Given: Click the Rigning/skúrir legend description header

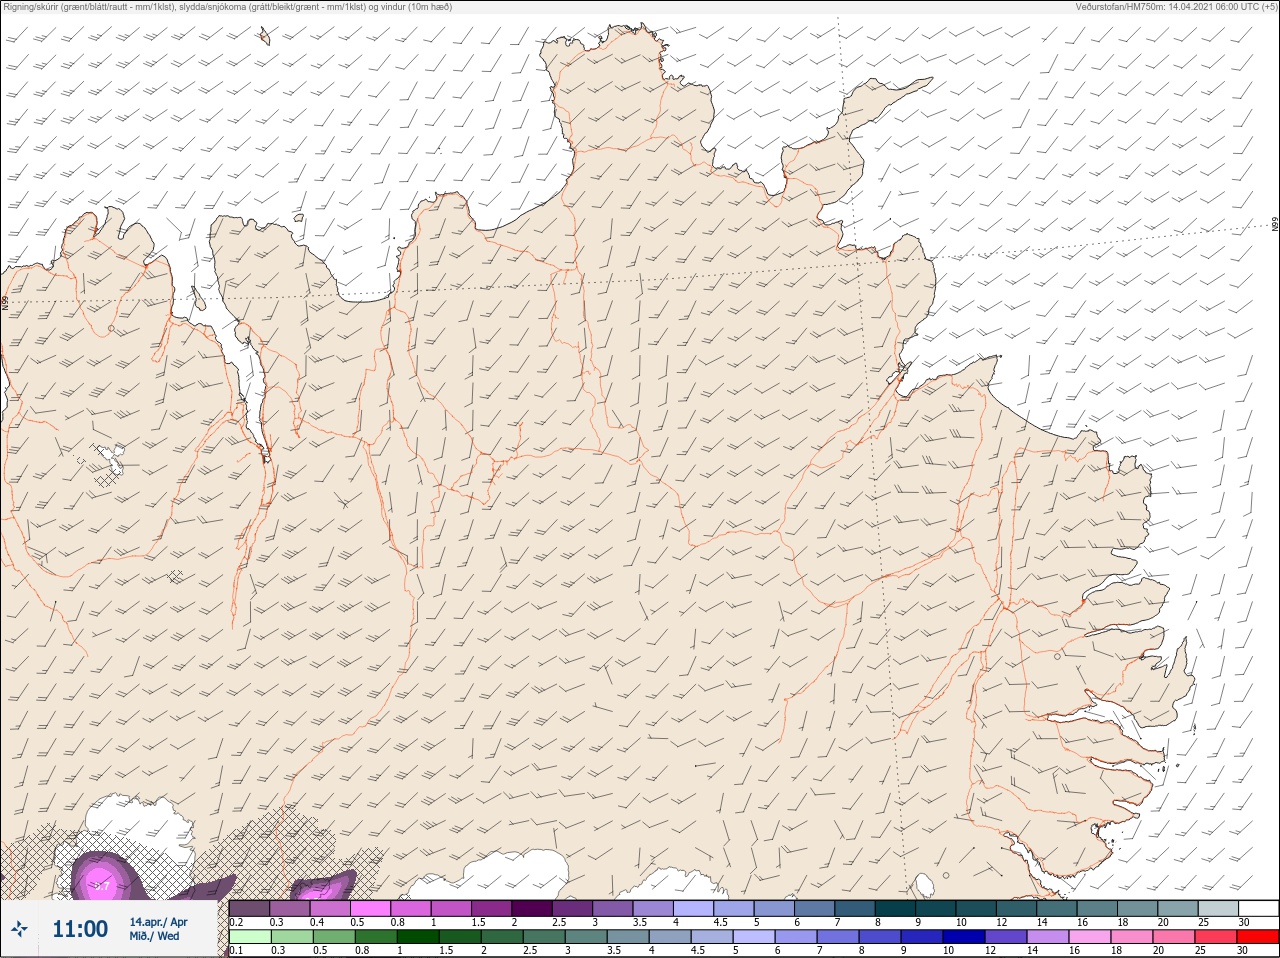Looking at the screenshot, I should [x=228, y=7].
